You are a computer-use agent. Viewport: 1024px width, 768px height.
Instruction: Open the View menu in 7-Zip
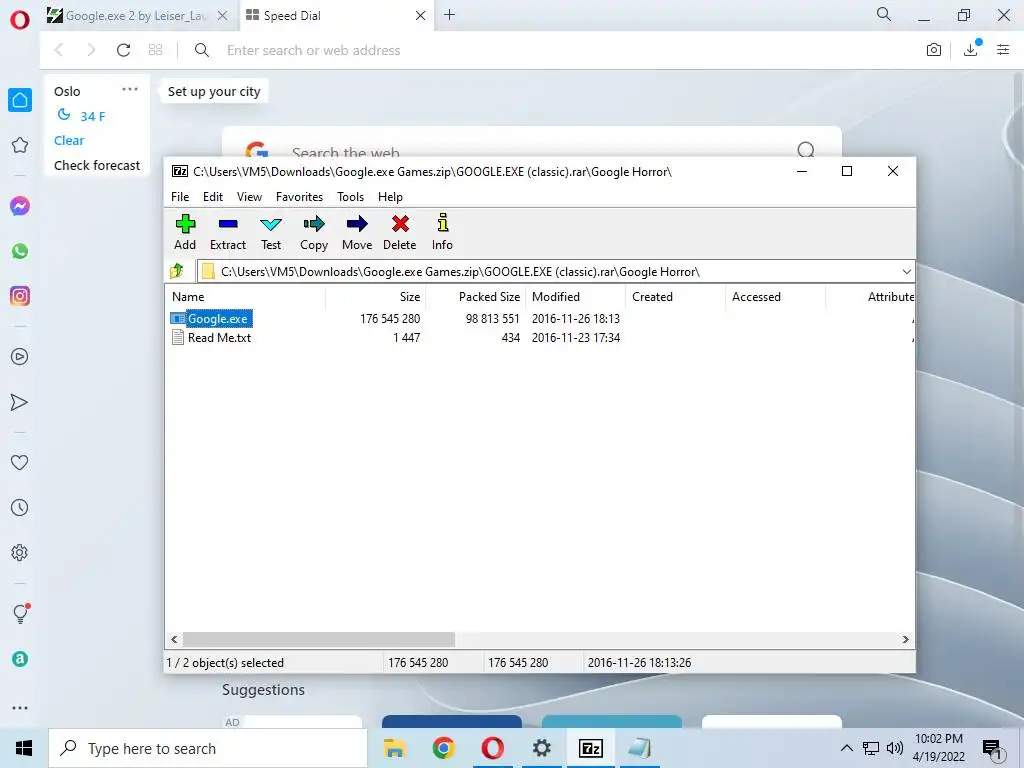[x=249, y=197]
